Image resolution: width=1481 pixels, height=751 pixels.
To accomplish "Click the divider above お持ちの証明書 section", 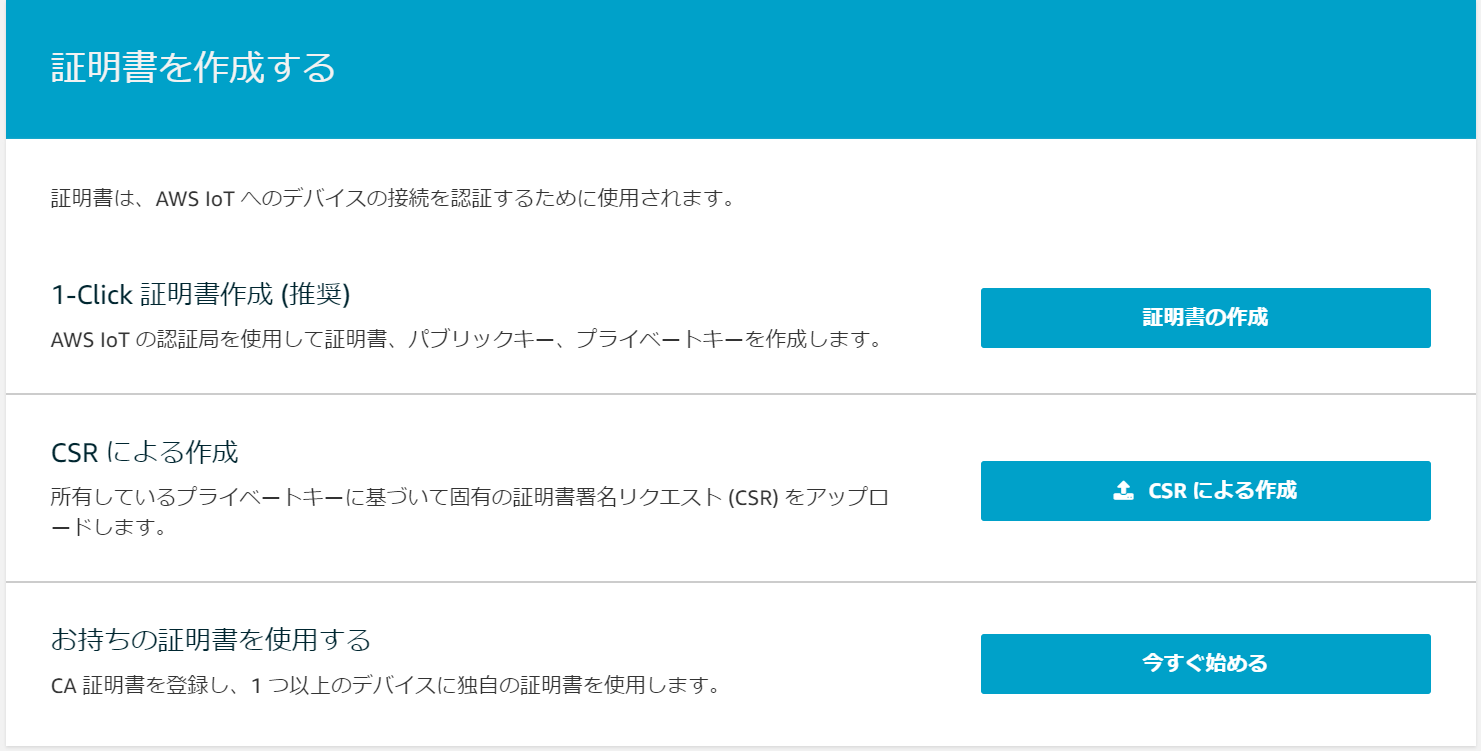I will pyautogui.click(x=740, y=582).
